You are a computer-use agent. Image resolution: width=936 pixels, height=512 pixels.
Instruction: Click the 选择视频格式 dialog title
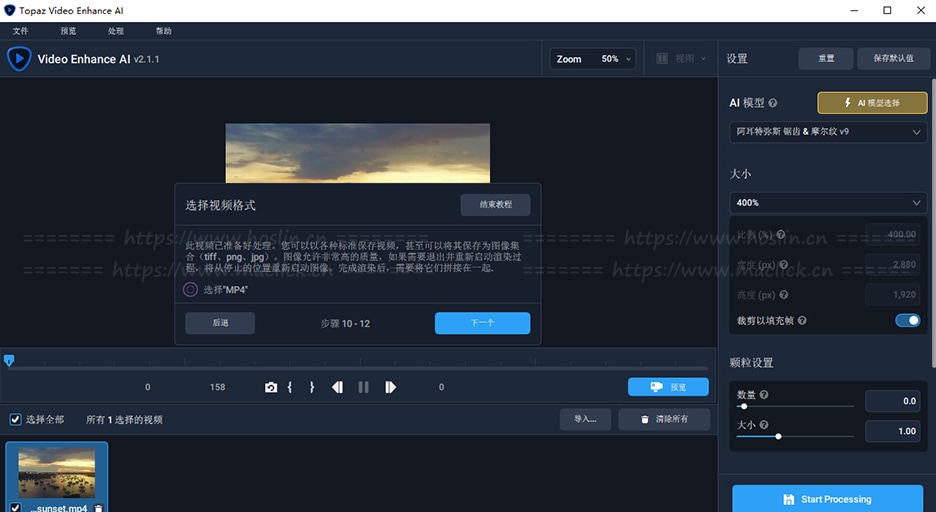(x=220, y=205)
